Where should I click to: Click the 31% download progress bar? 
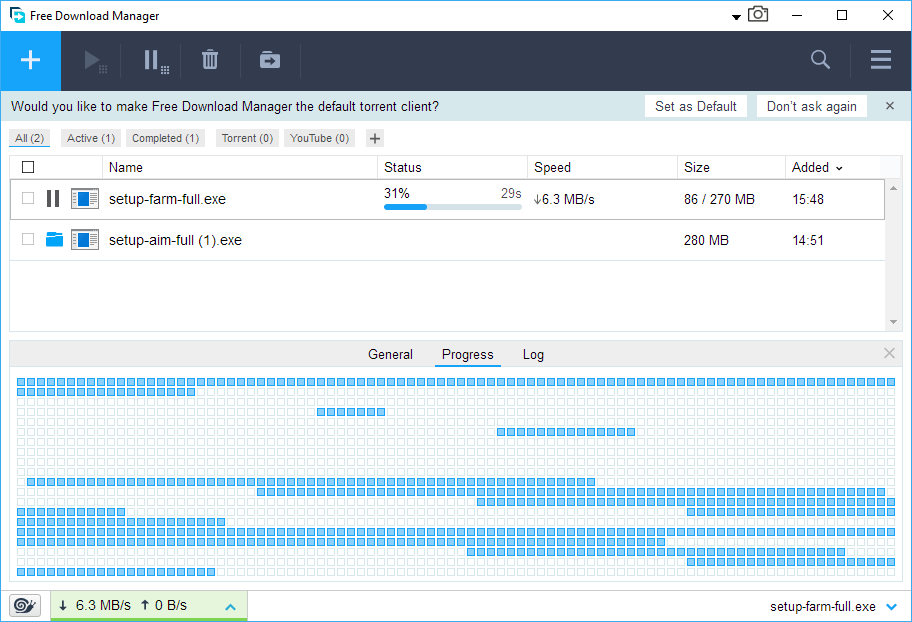453,207
